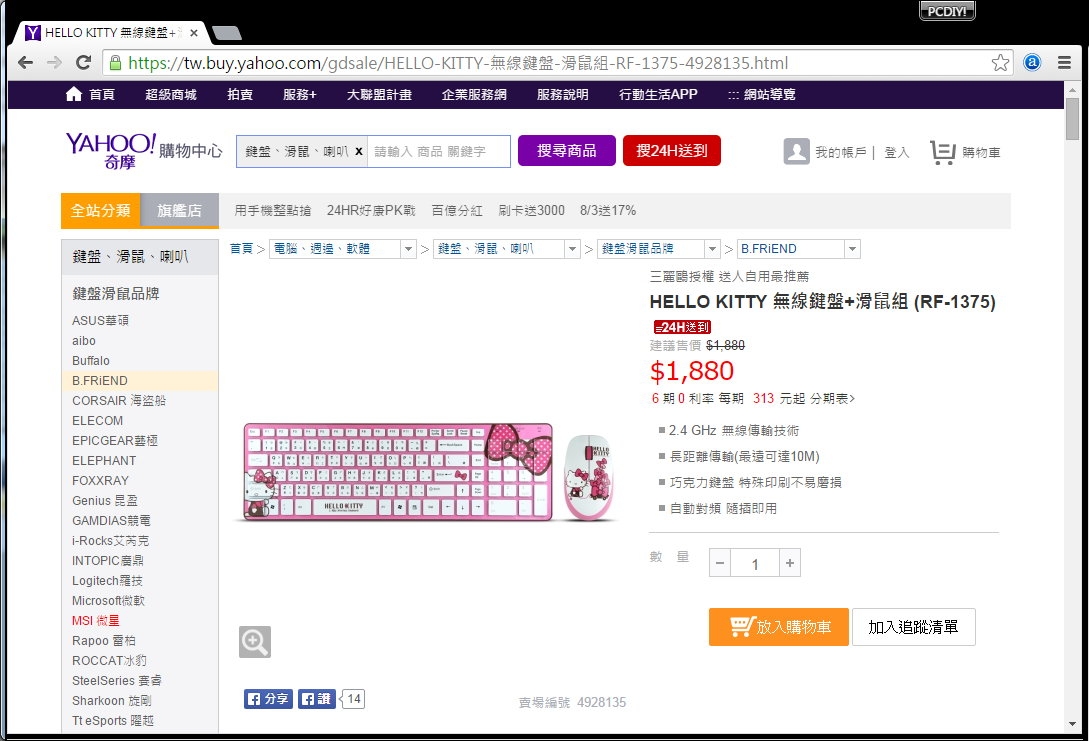Select Microsoft微軟 in the brand list

point(108,601)
